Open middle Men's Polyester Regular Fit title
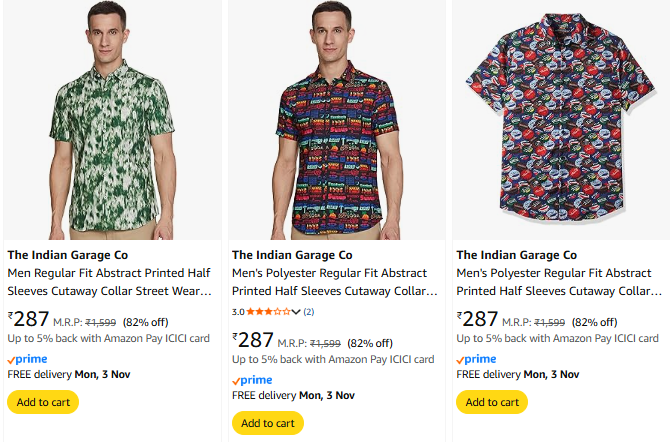The width and height of the screenshot is (670, 442). [x=335, y=282]
